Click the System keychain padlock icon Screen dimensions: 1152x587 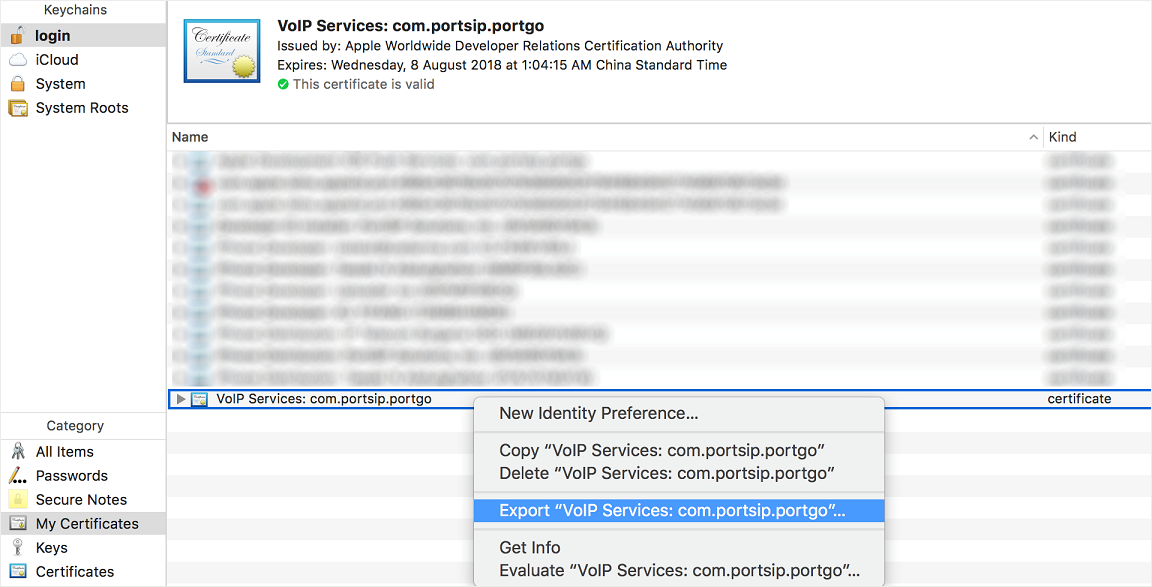click(18, 84)
